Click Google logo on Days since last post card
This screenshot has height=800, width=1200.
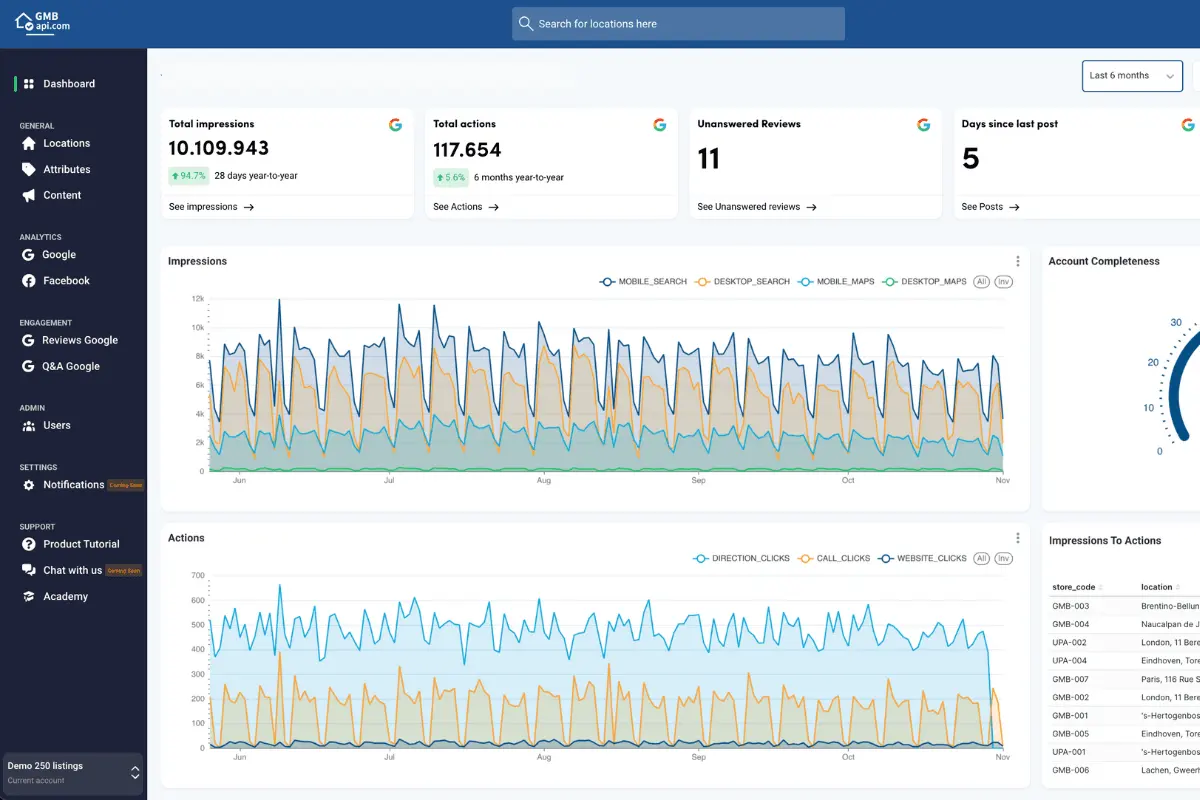(x=1188, y=125)
